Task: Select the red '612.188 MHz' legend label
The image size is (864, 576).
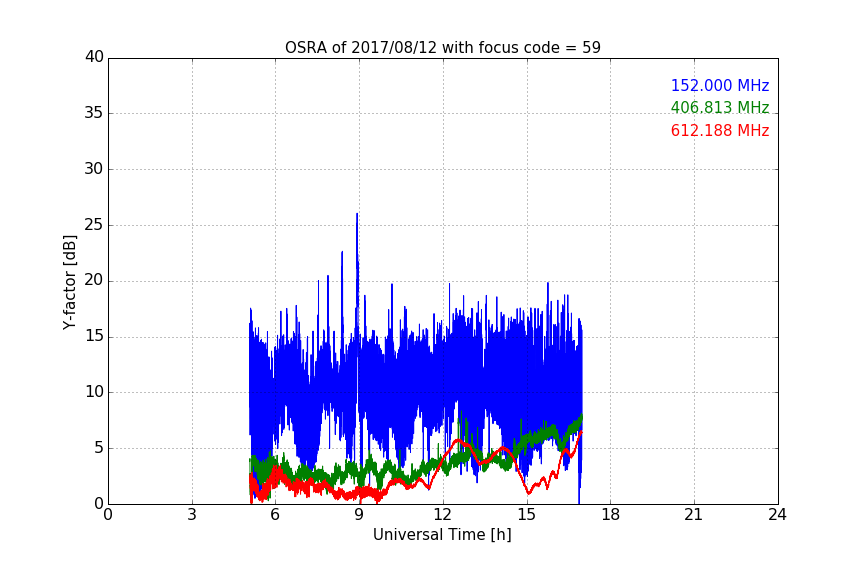Action: 720,131
